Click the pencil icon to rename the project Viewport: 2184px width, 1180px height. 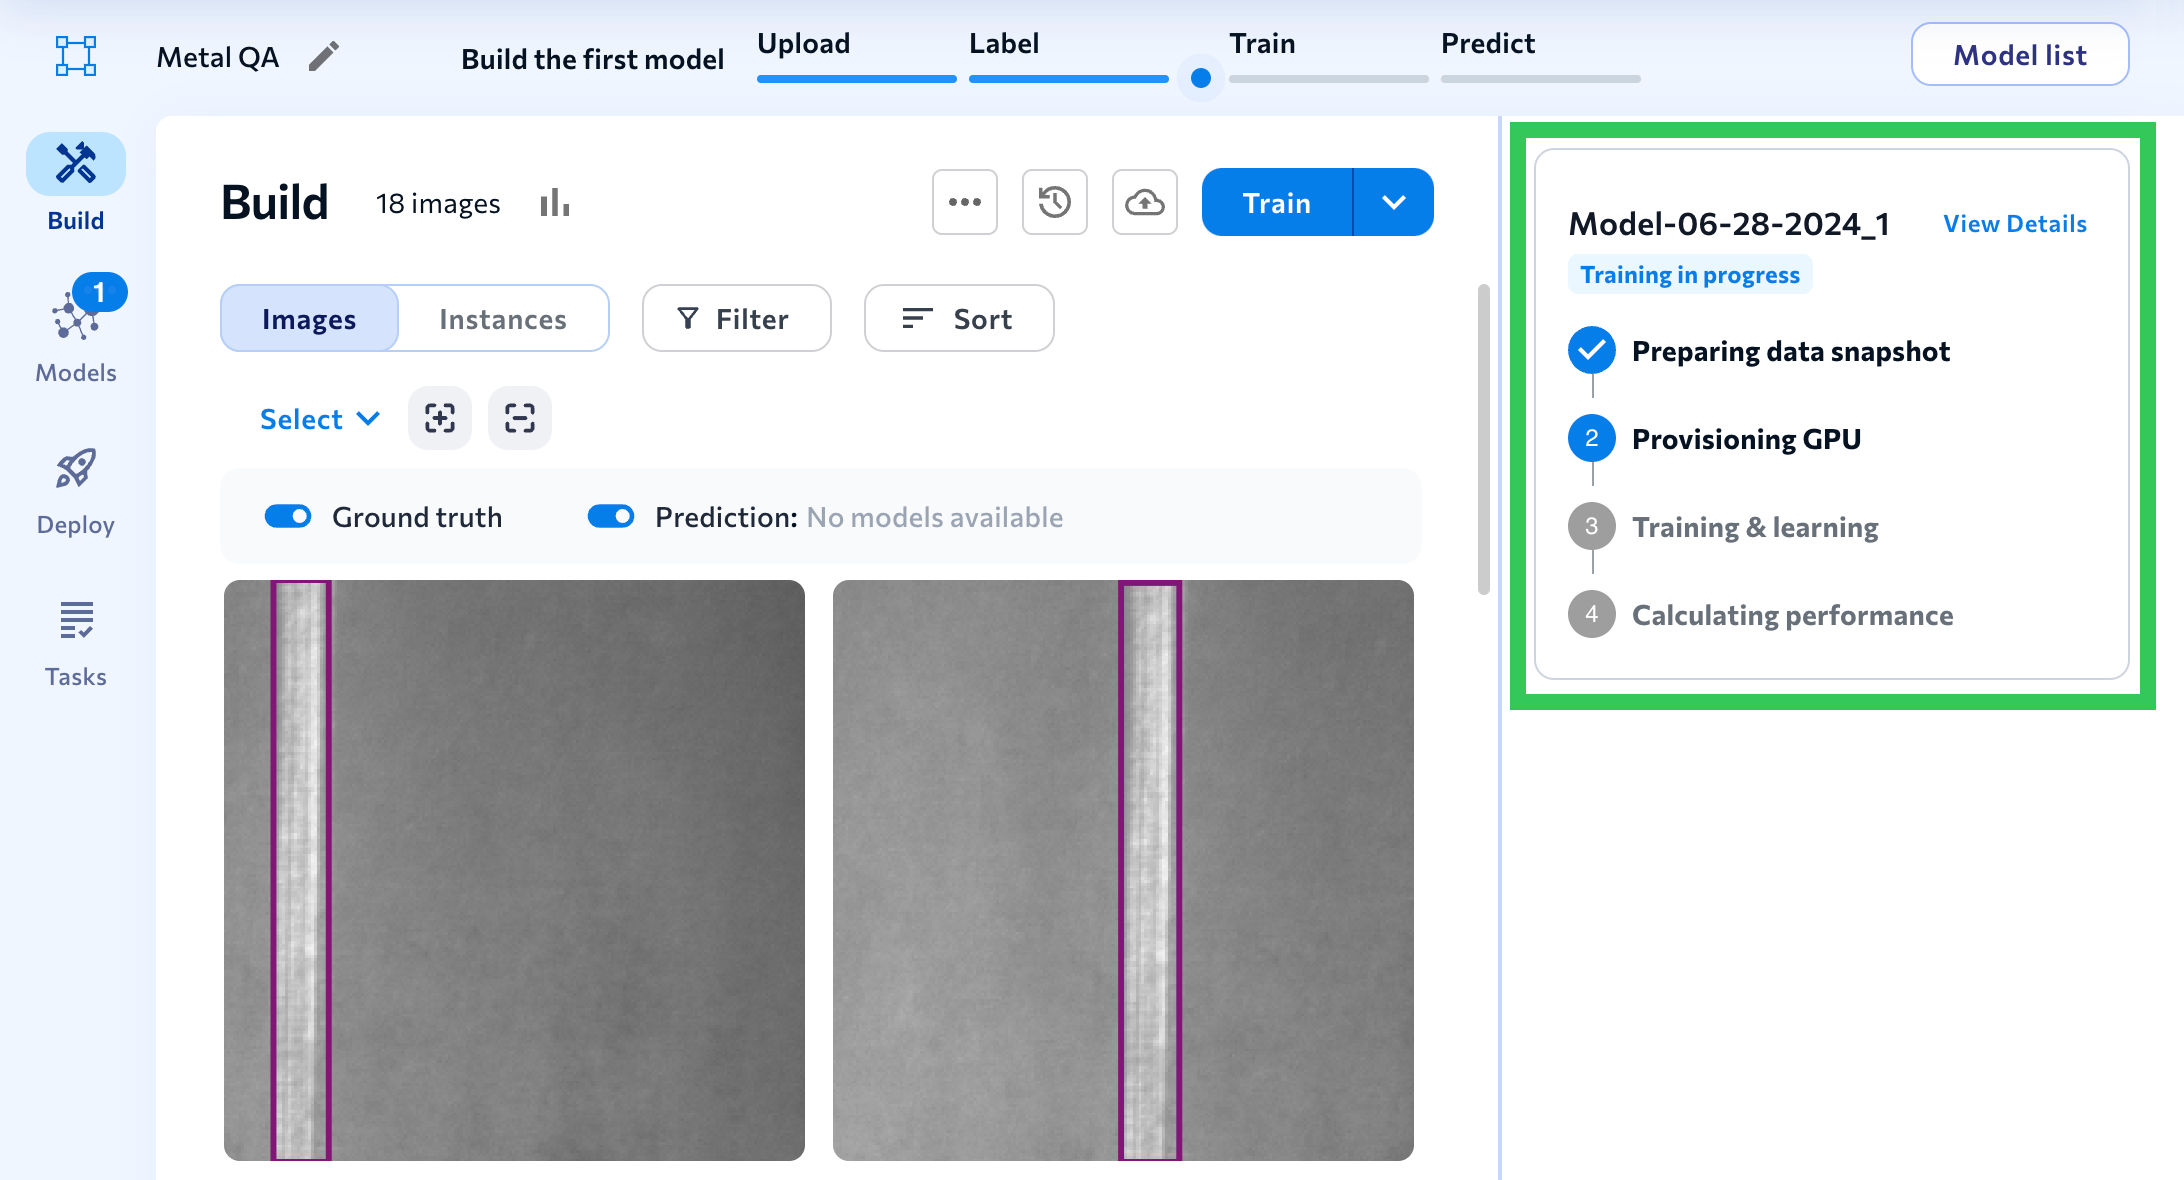click(x=323, y=57)
